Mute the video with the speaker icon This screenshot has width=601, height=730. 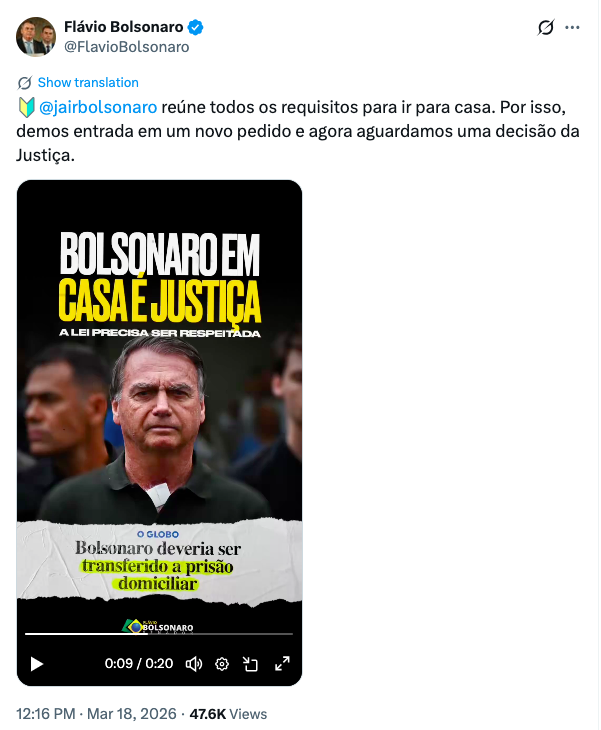[194, 664]
